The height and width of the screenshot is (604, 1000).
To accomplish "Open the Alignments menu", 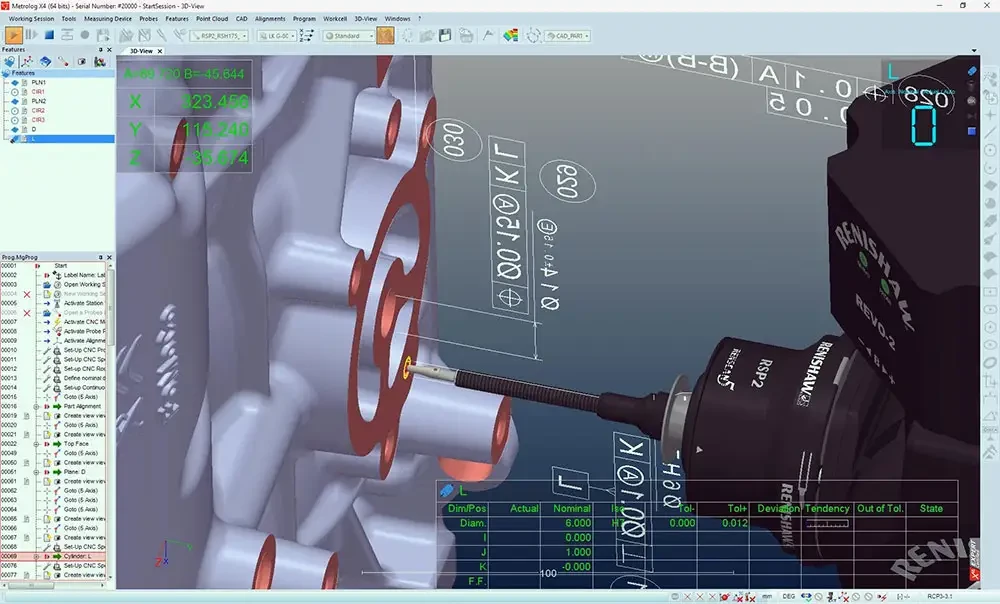I will [x=270, y=18].
